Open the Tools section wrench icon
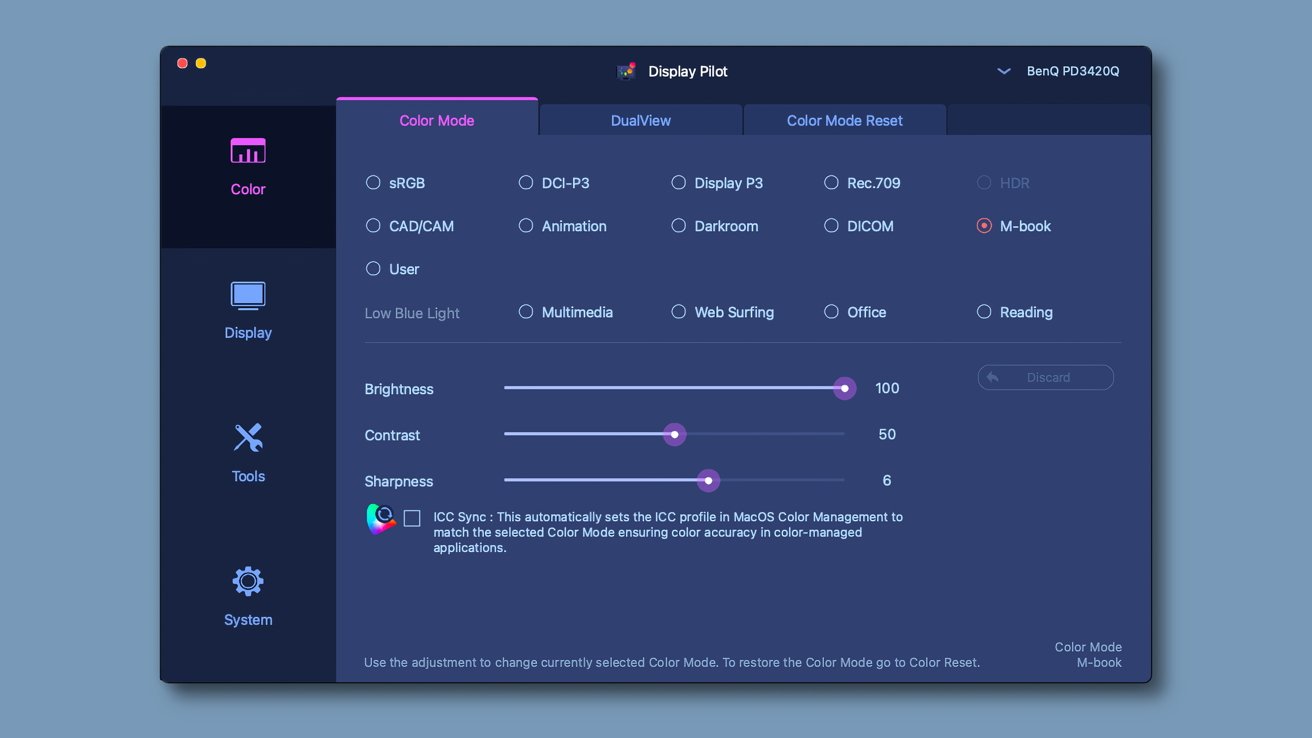1312x738 pixels. coord(248,438)
